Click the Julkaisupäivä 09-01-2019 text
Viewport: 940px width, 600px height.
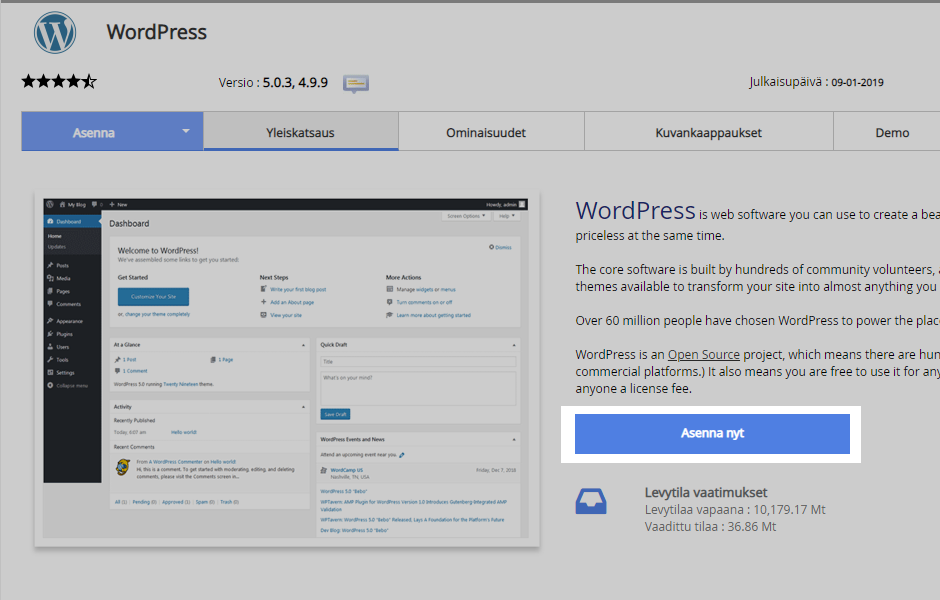816,82
